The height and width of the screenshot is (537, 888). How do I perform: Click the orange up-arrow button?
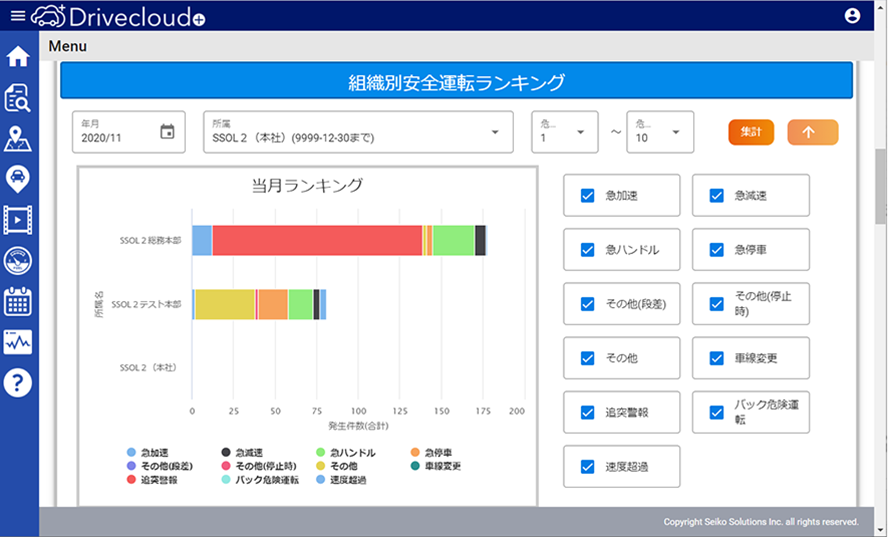(813, 132)
